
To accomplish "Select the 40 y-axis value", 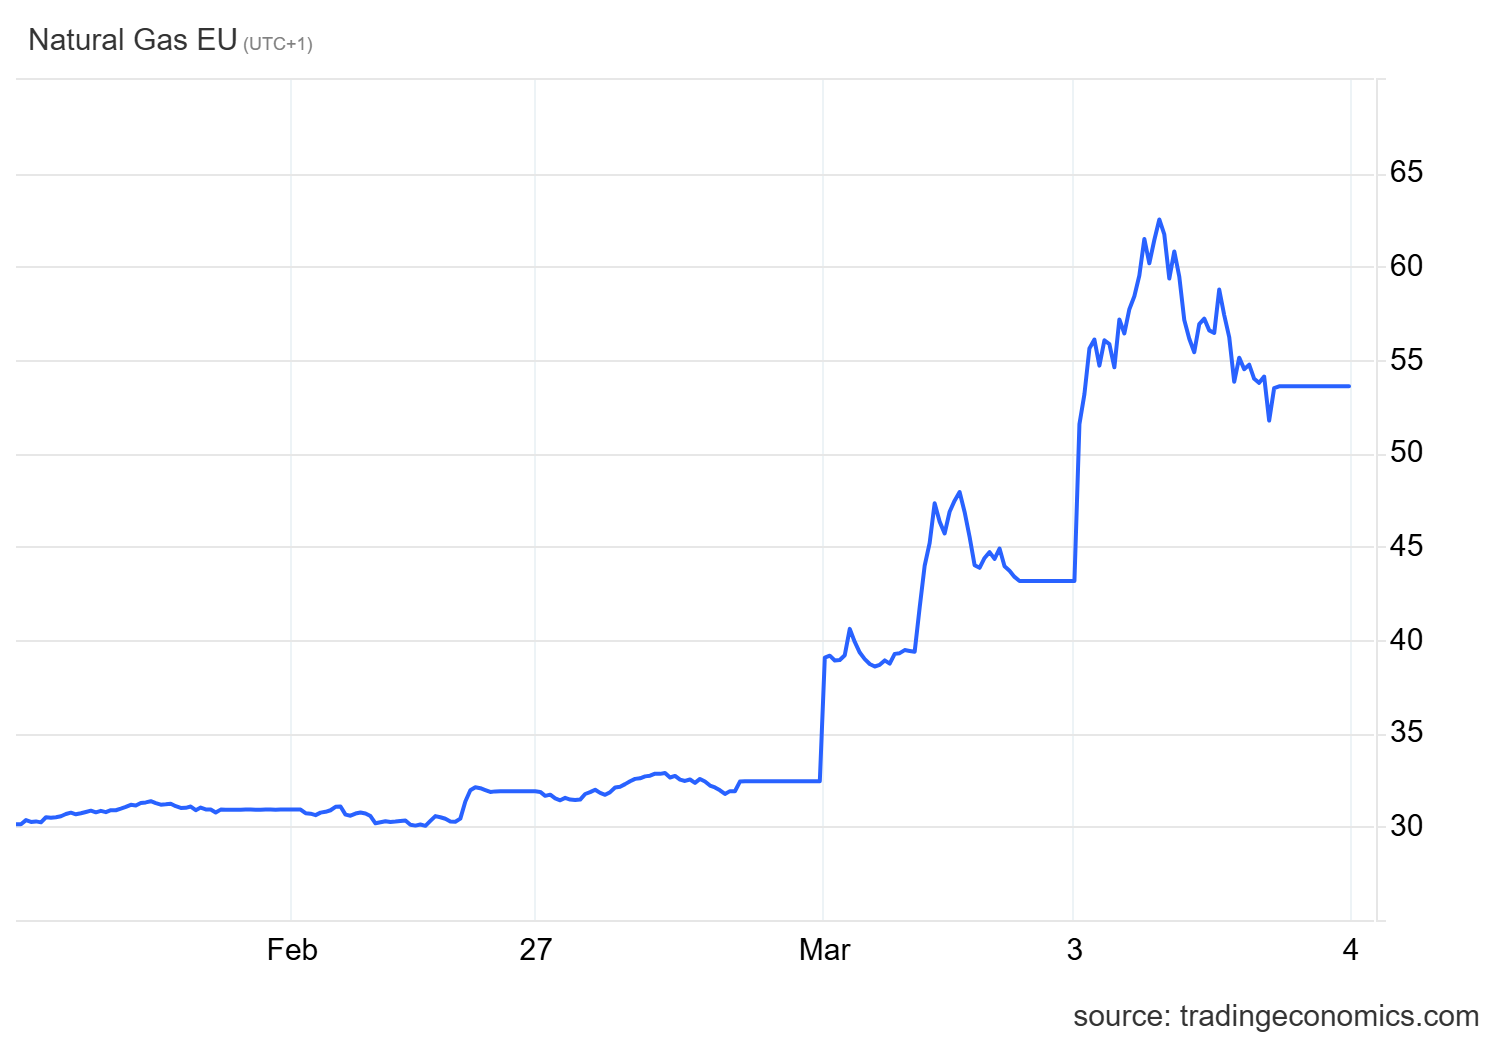I will [1406, 640].
